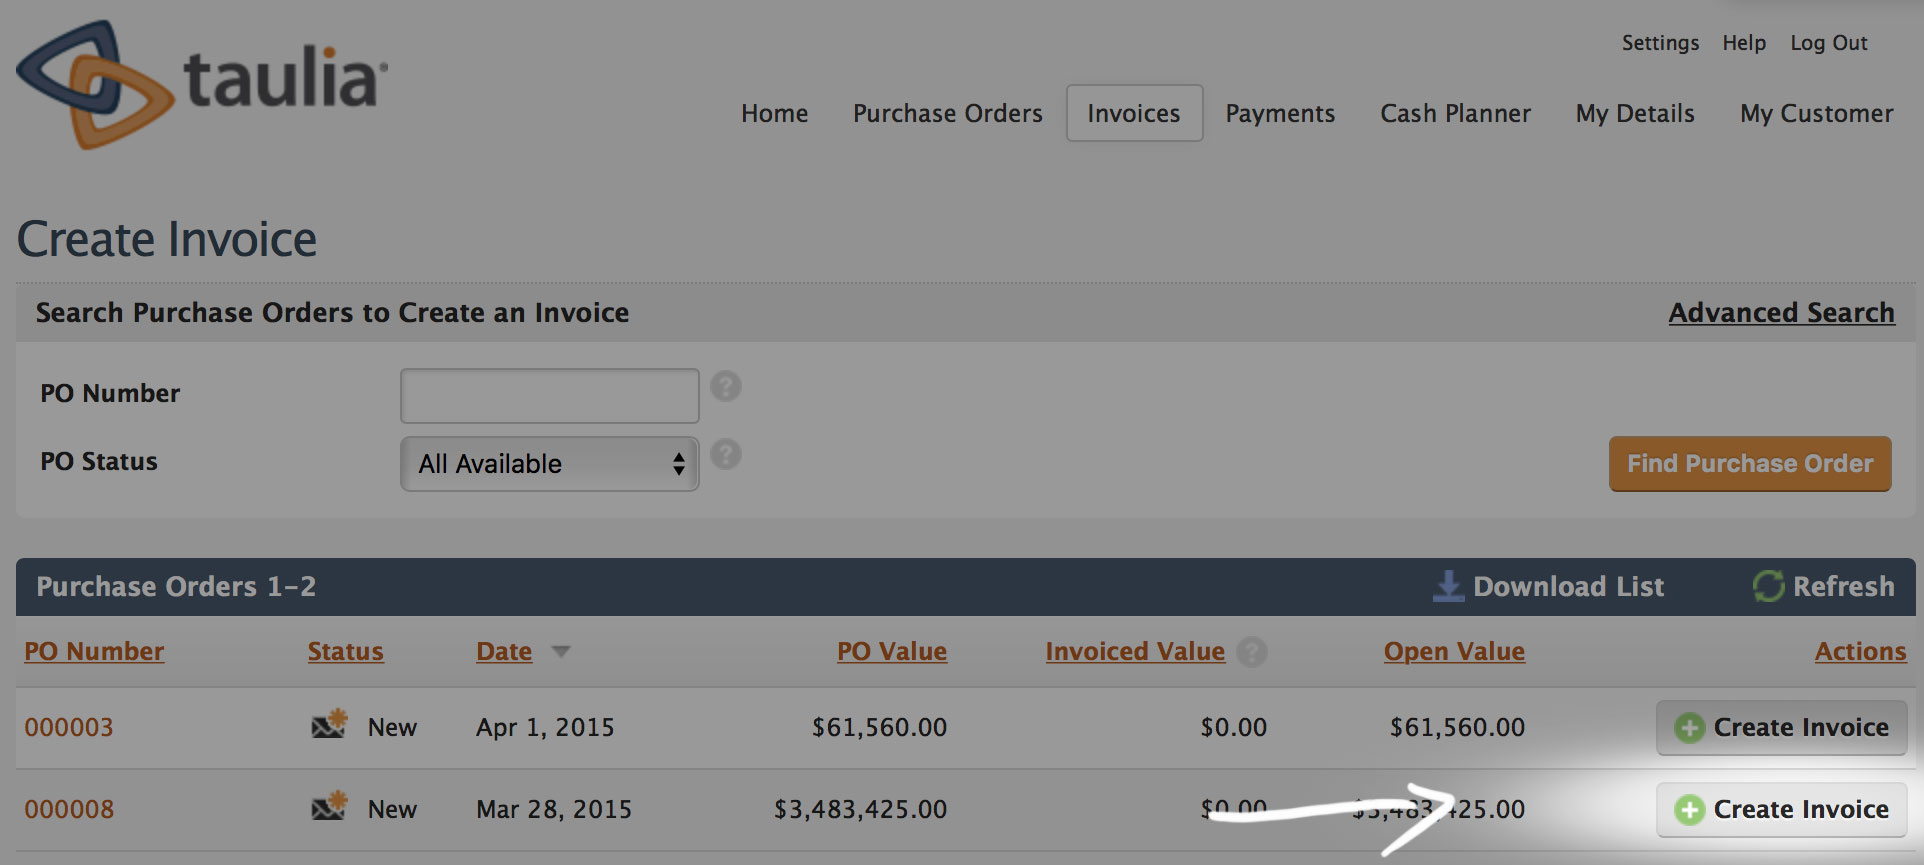Click the green Refresh arrows icon
This screenshot has width=1924, height=865.
[x=1768, y=586]
